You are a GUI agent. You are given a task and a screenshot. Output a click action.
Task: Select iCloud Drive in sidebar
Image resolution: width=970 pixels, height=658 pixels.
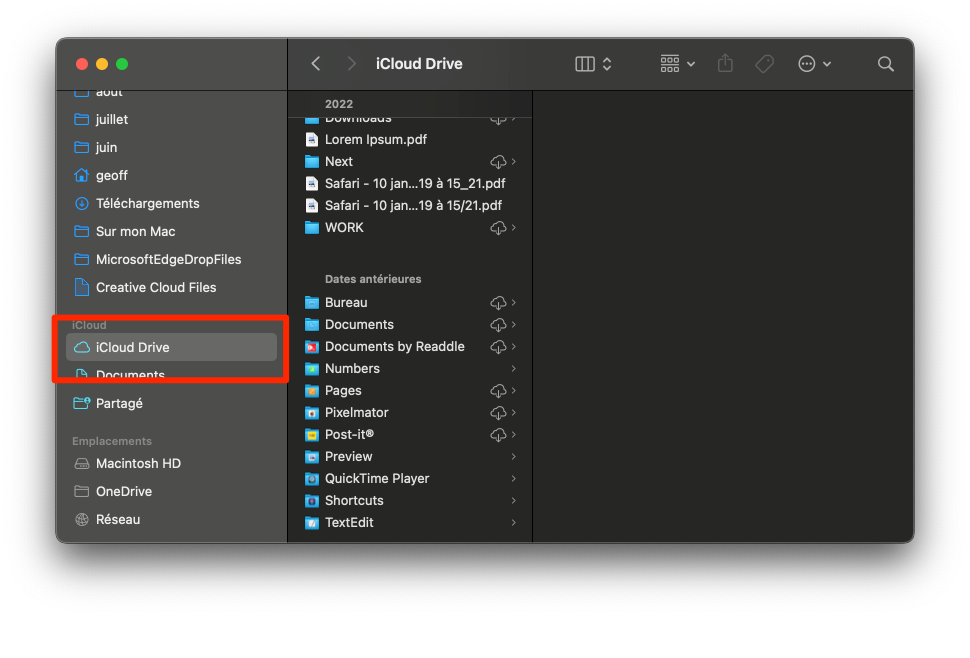(171, 347)
